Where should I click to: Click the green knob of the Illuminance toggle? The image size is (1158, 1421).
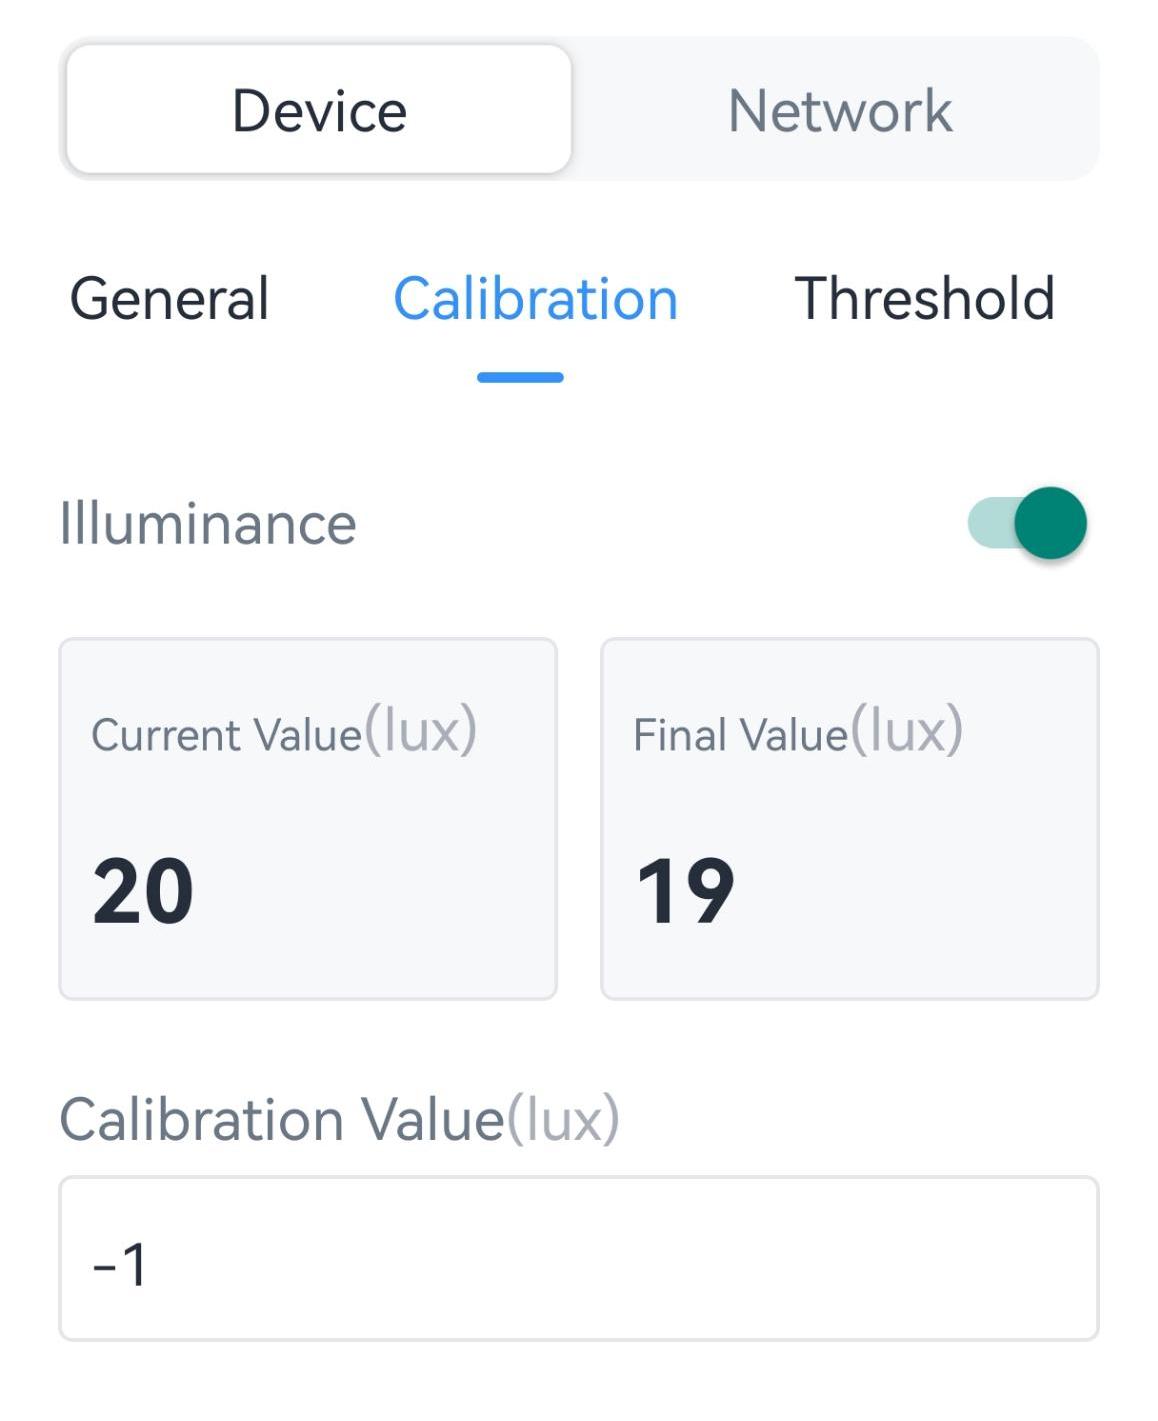[x=1050, y=523]
